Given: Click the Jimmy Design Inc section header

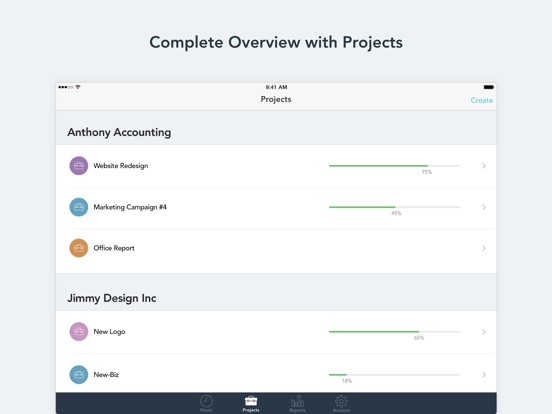Looking at the screenshot, I should [x=112, y=298].
